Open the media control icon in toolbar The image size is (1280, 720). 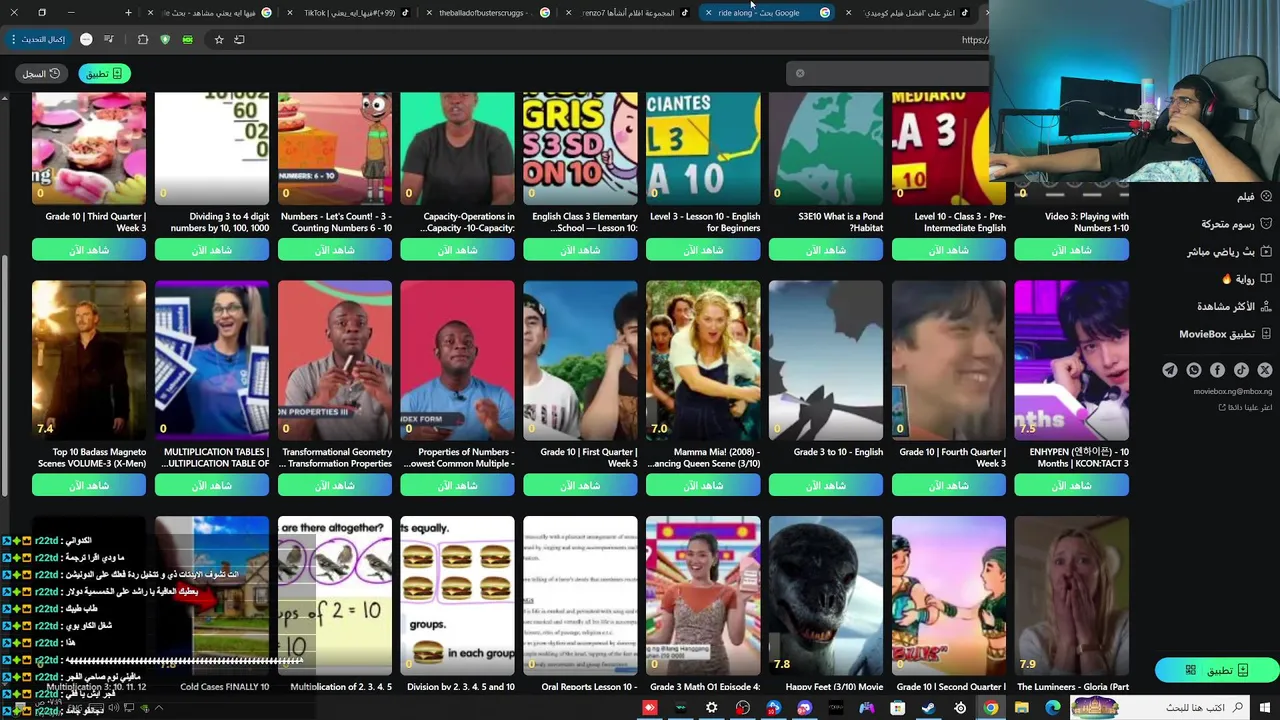[x=108, y=39]
